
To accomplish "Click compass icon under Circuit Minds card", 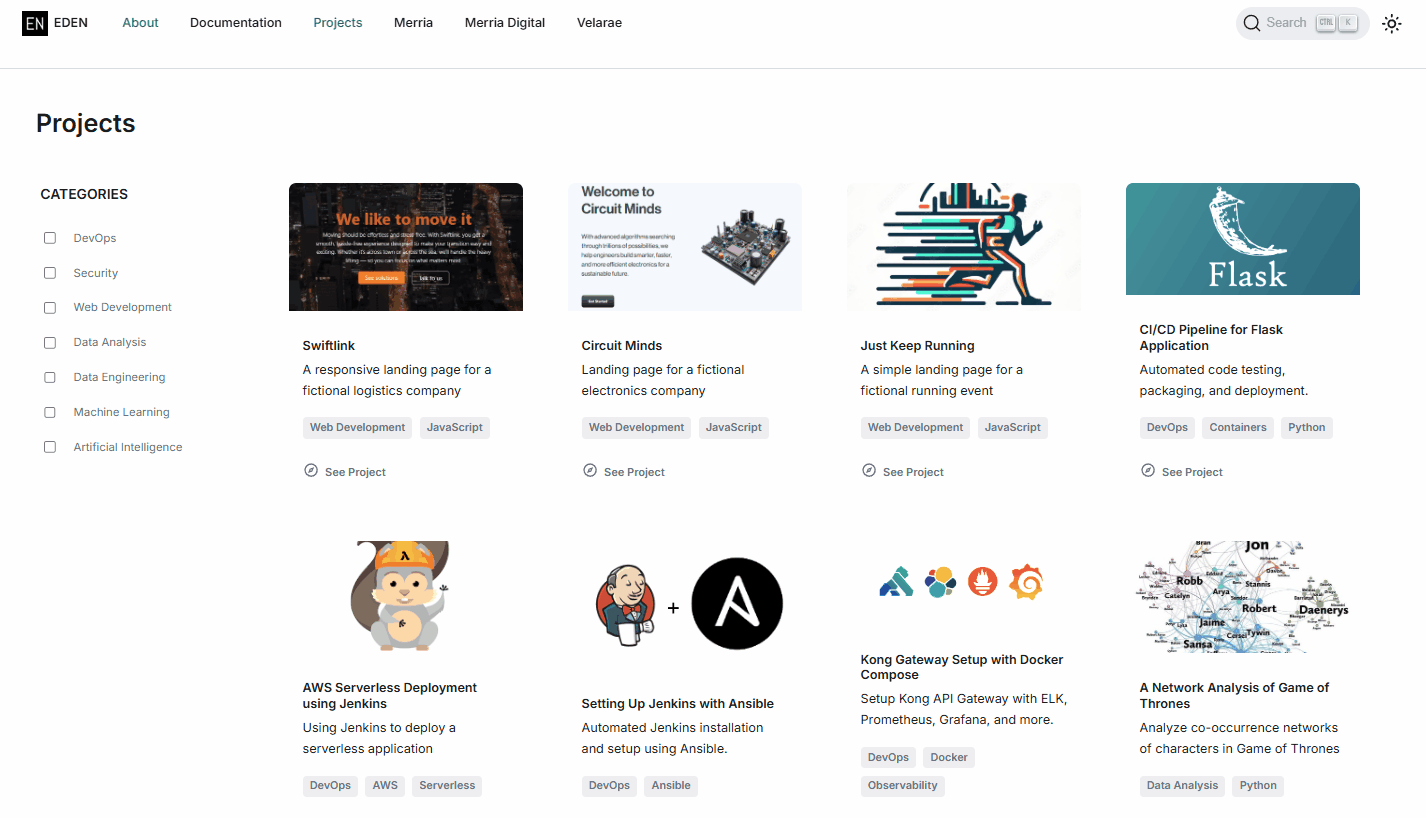I will [x=590, y=470].
